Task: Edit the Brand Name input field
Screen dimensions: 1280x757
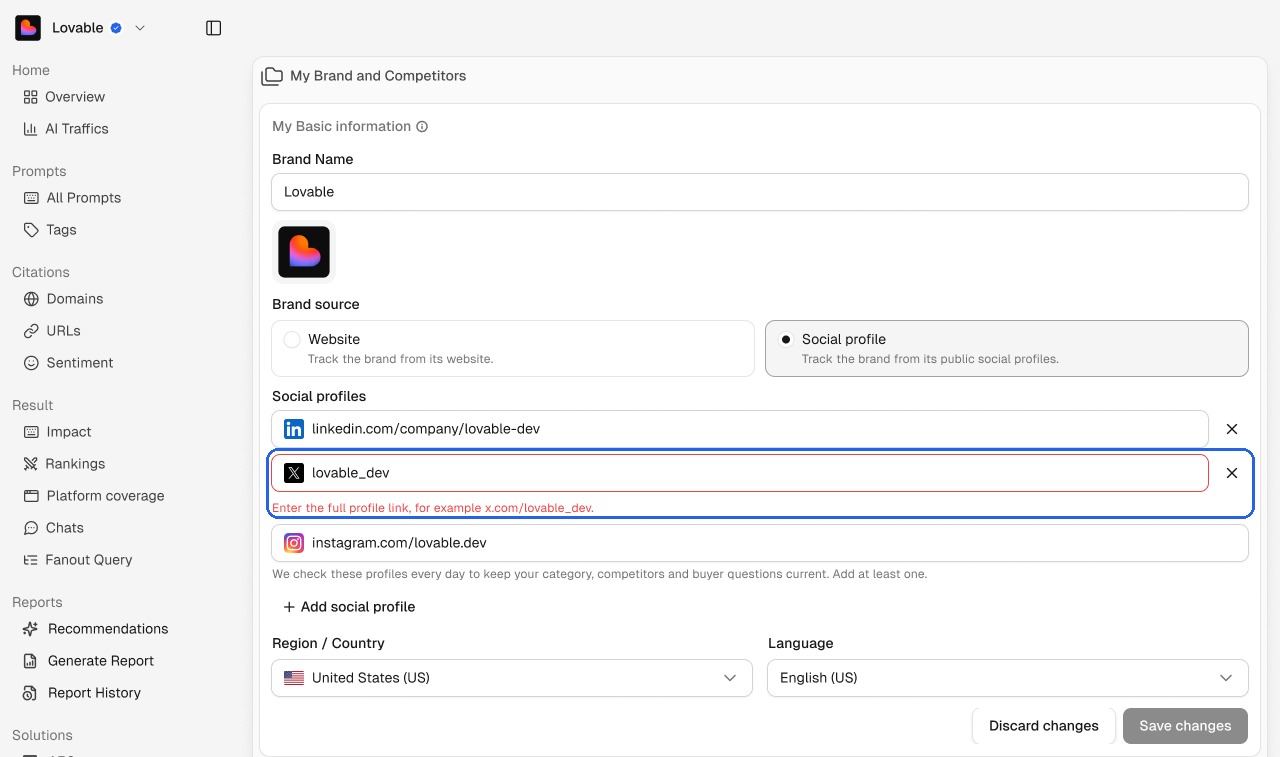Action: pos(760,192)
